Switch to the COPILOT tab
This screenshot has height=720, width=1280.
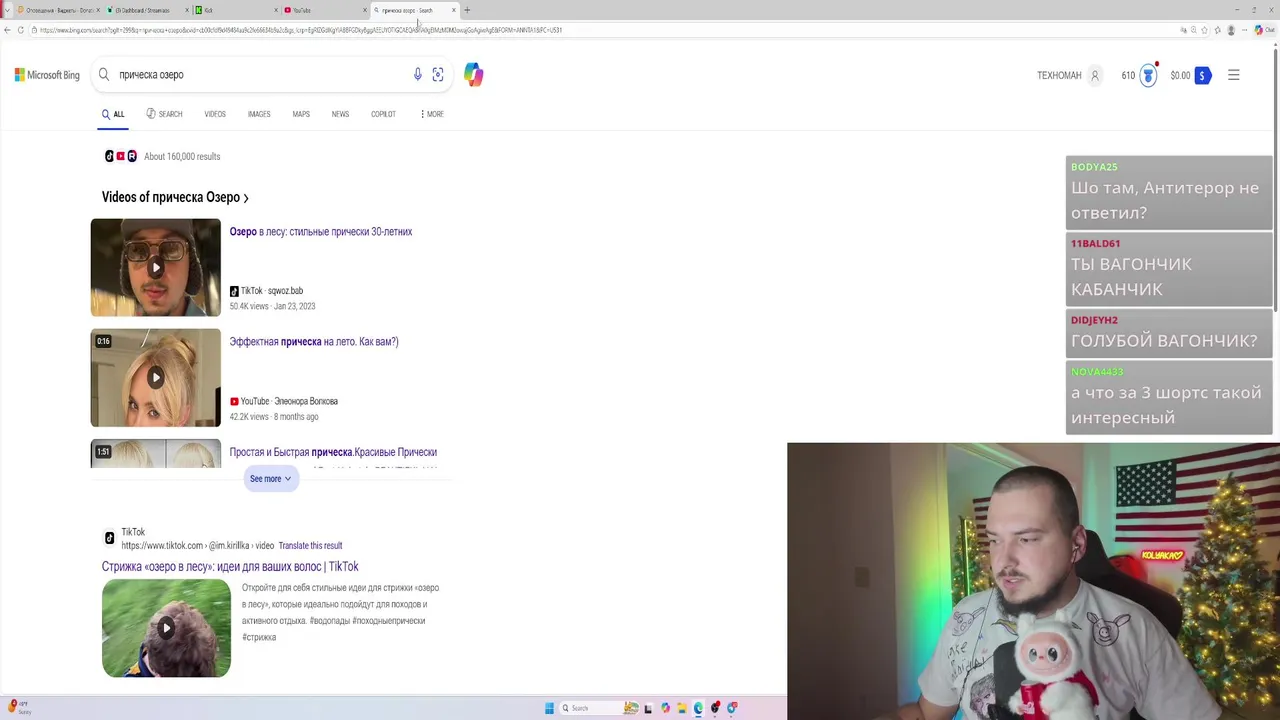[383, 114]
